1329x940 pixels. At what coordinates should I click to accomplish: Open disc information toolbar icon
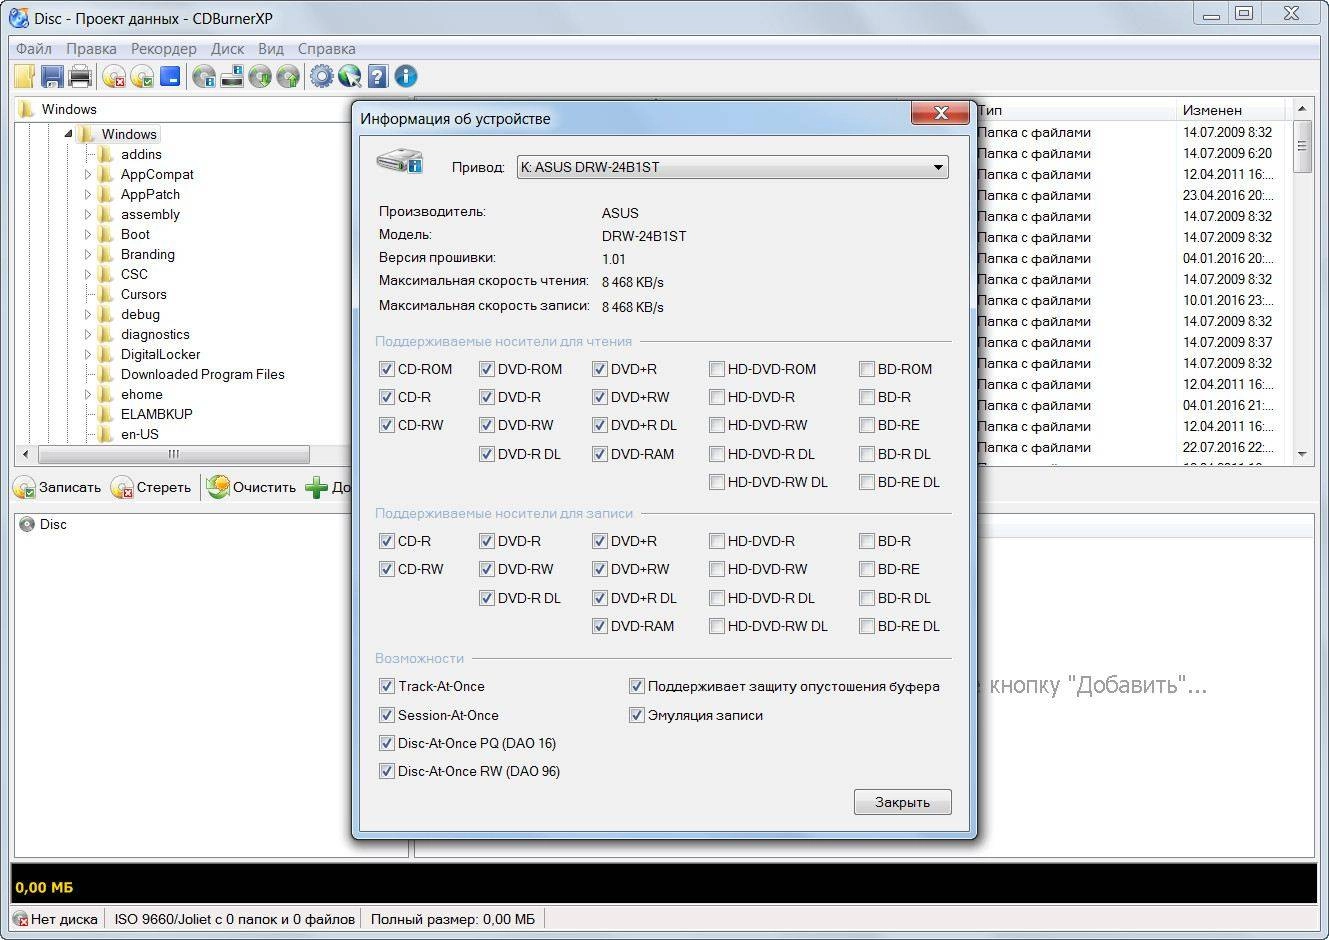tap(205, 76)
